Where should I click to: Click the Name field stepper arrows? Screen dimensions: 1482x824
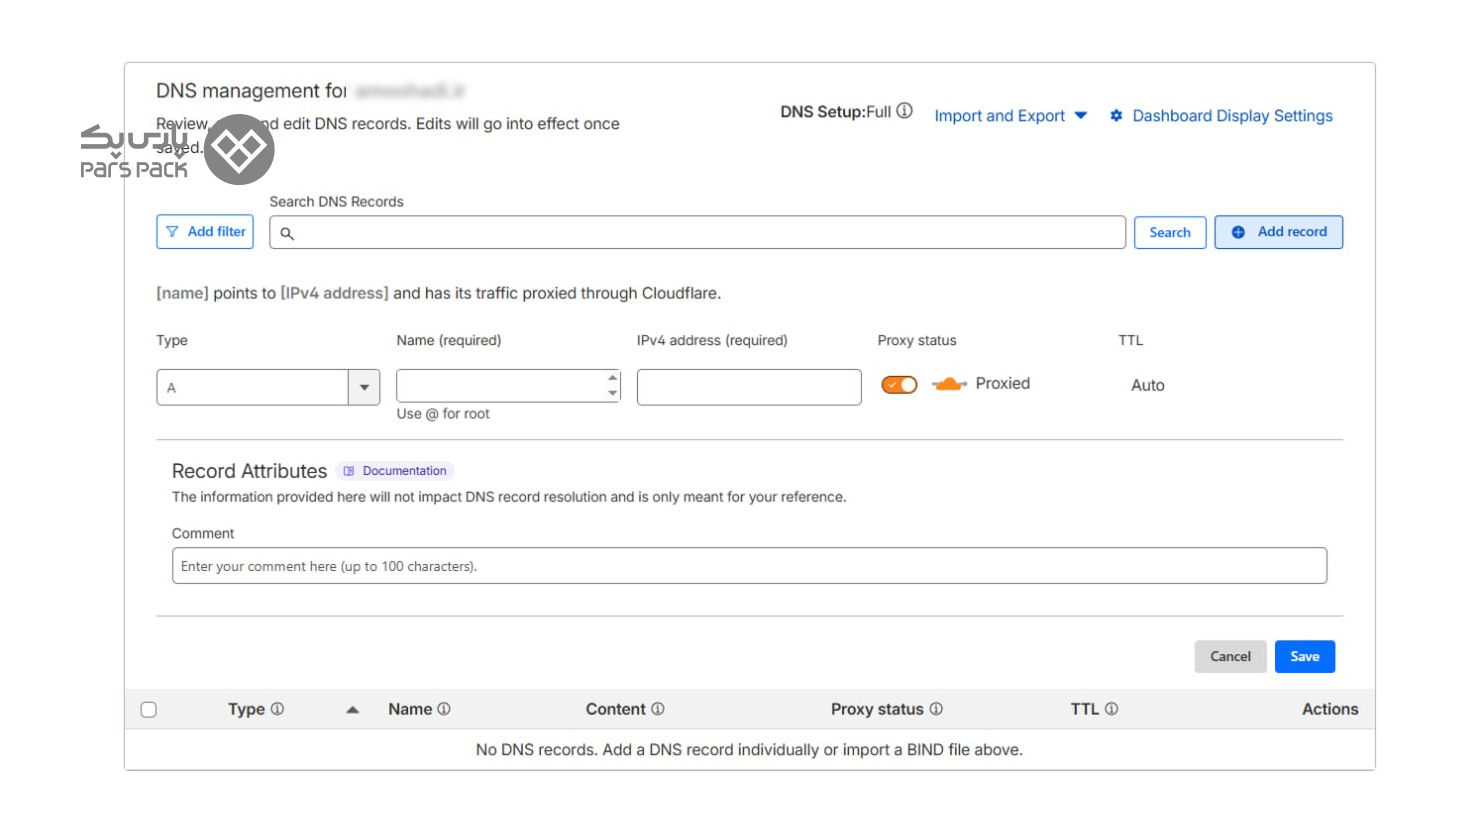pos(612,385)
